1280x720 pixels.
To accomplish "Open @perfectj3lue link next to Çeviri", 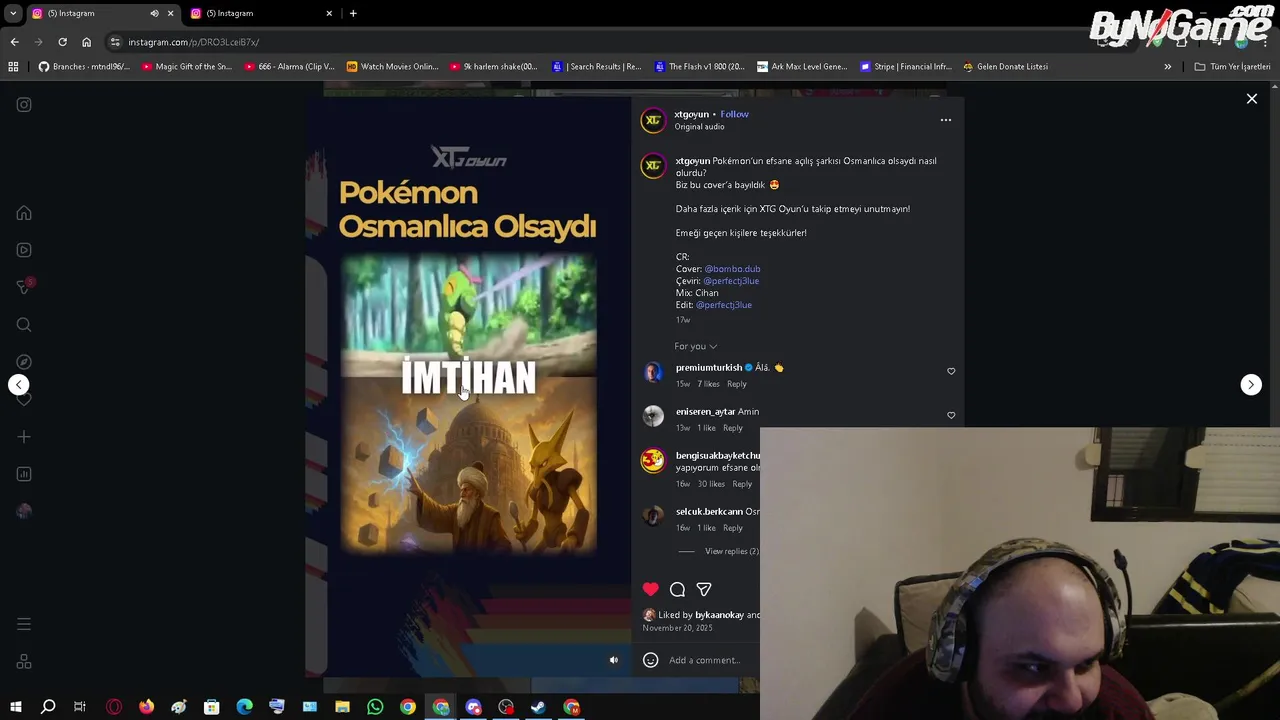I will tap(731, 281).
